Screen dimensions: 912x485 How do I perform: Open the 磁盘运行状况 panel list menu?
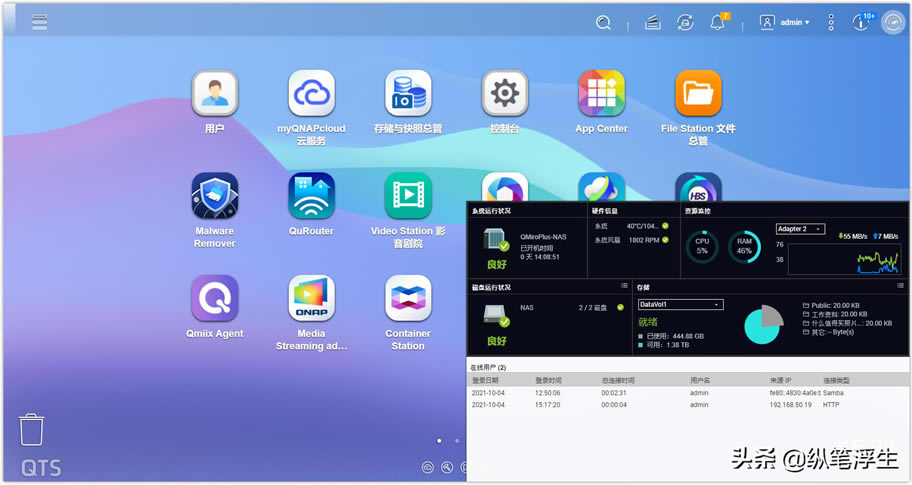[x=624, y=286]
